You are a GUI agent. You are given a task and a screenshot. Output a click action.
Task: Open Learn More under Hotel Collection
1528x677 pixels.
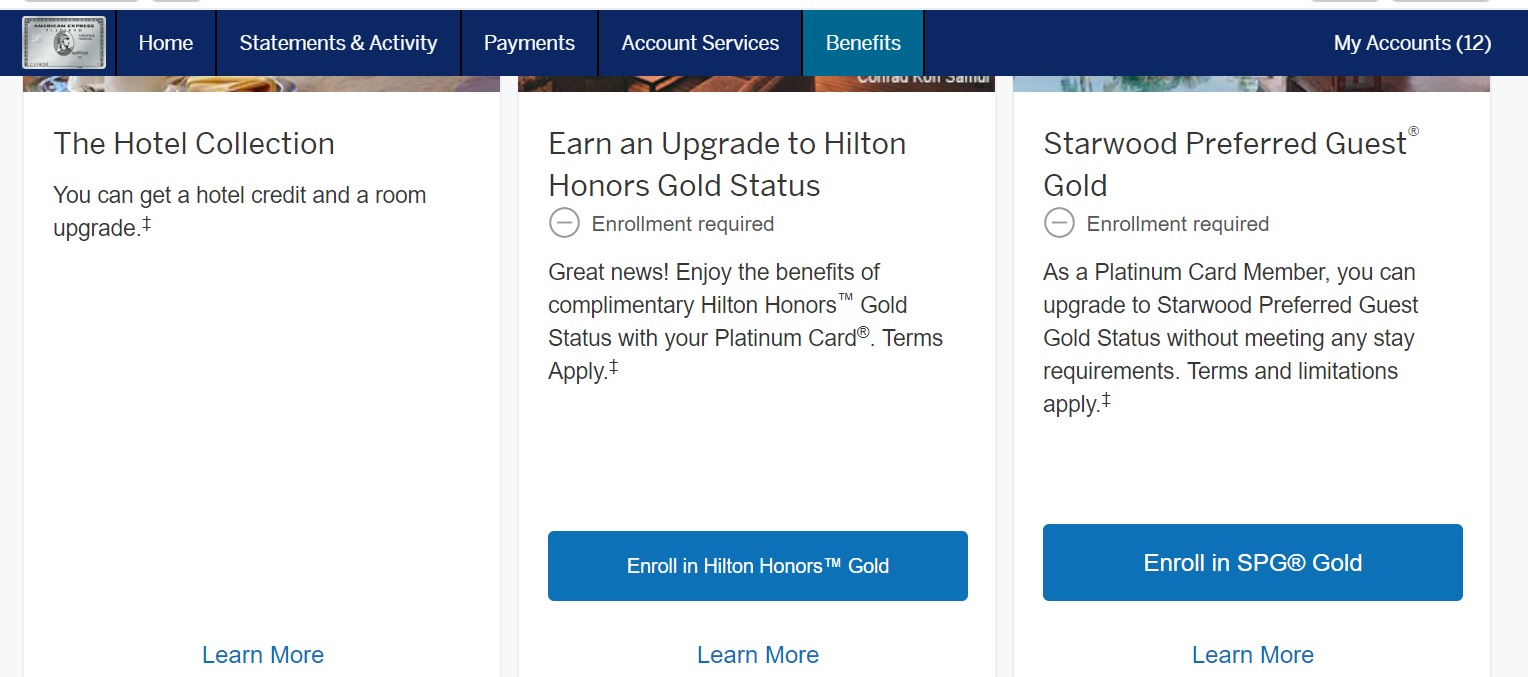[x=263, y=655]
